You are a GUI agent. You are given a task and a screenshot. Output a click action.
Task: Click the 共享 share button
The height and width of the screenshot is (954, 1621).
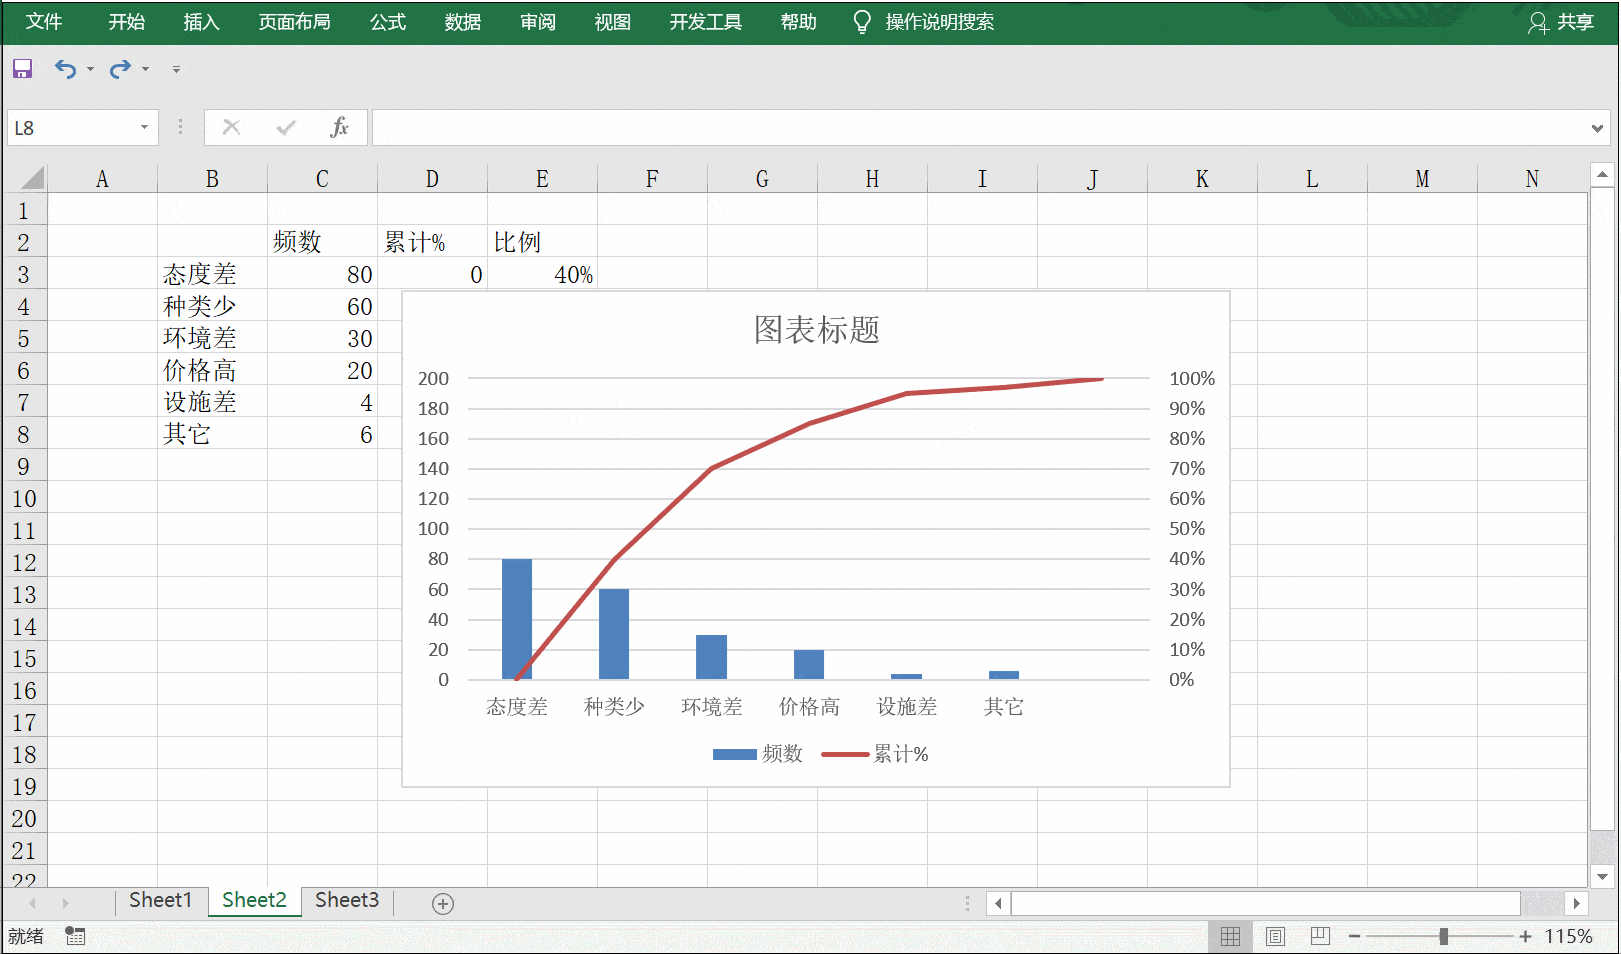tap(1562, 22)
